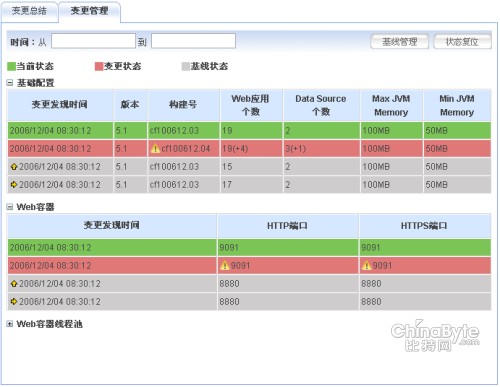Click 100MB in the green row

(376, 130)
